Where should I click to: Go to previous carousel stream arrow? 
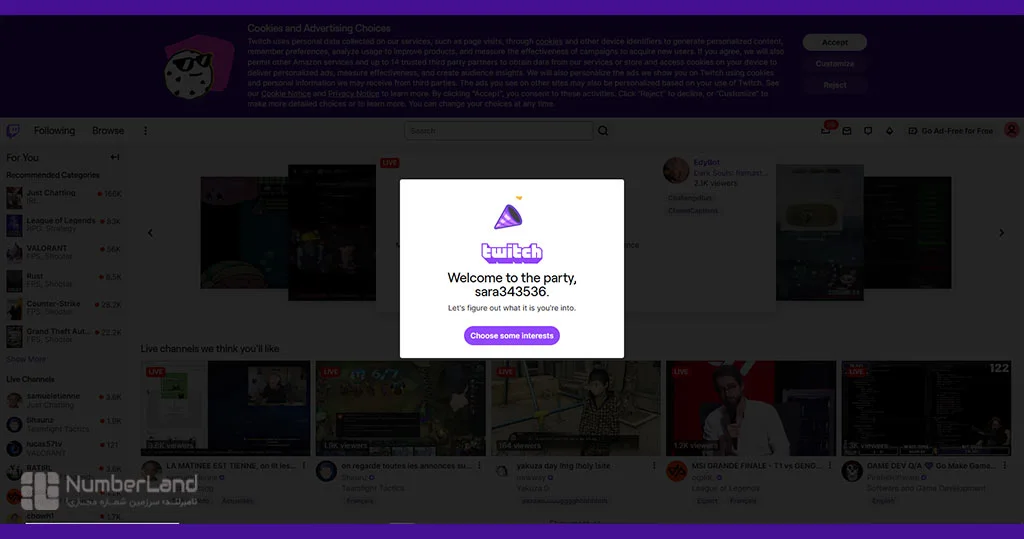[150, 233]
